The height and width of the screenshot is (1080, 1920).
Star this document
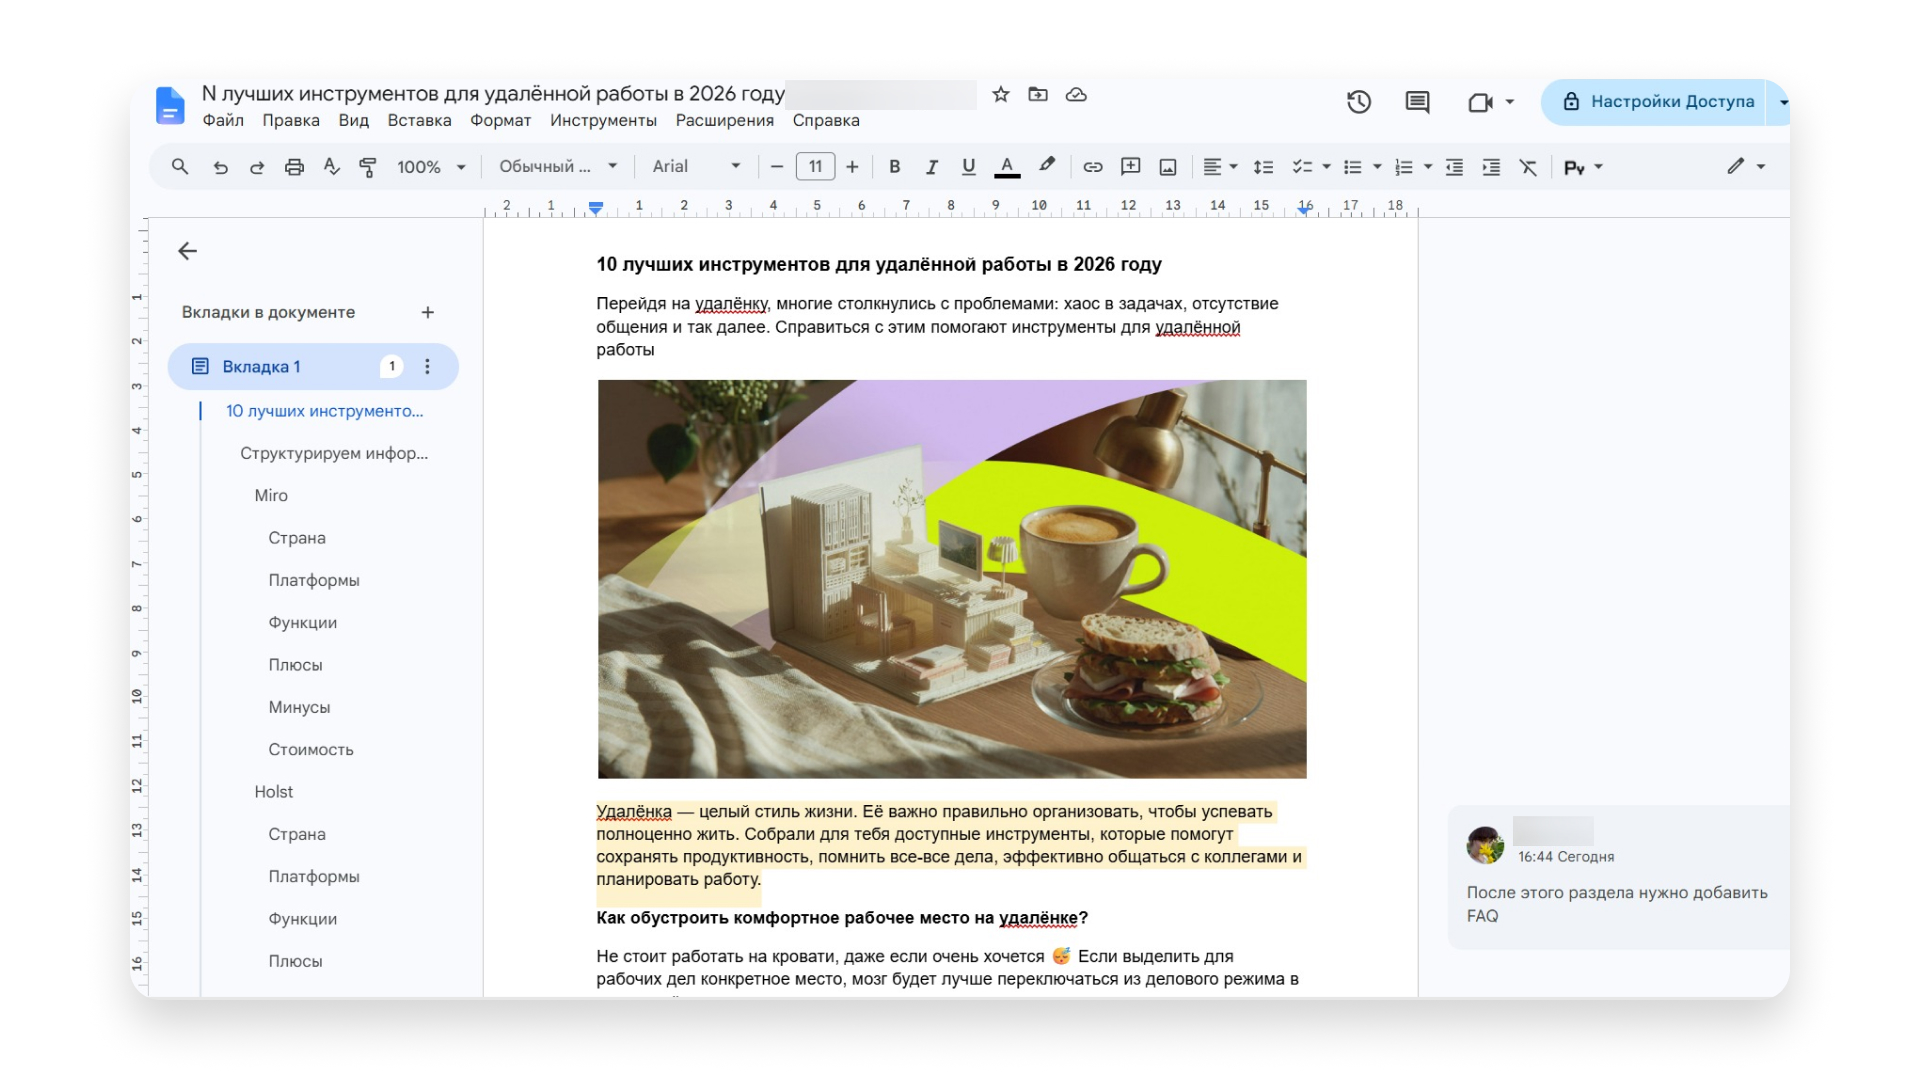click(x=1000, y=94)
